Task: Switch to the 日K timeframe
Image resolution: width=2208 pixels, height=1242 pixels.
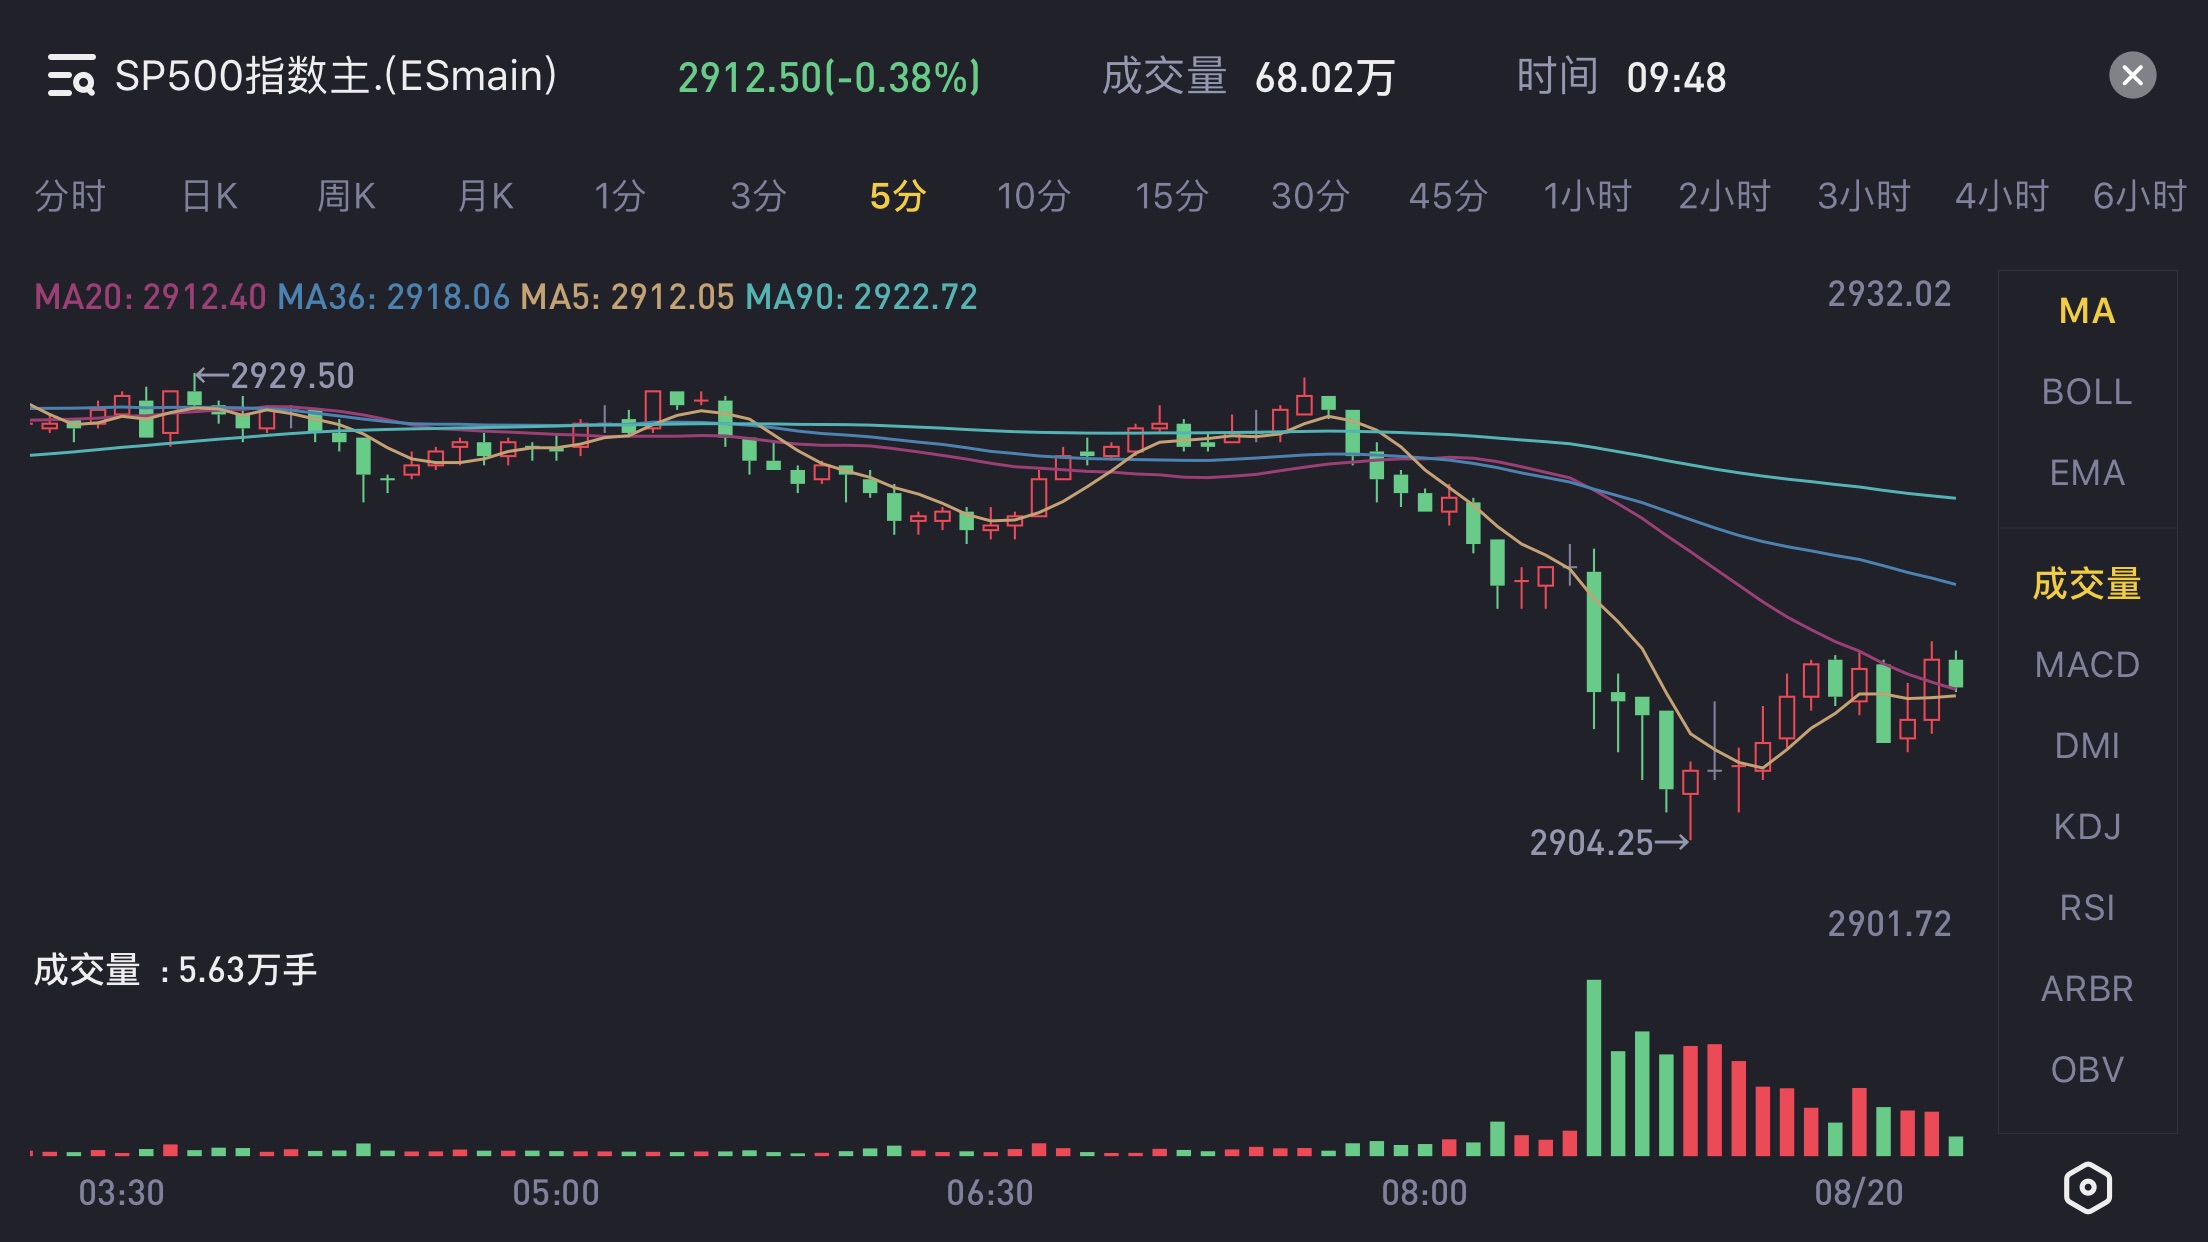Action: [x=209, y=196]
